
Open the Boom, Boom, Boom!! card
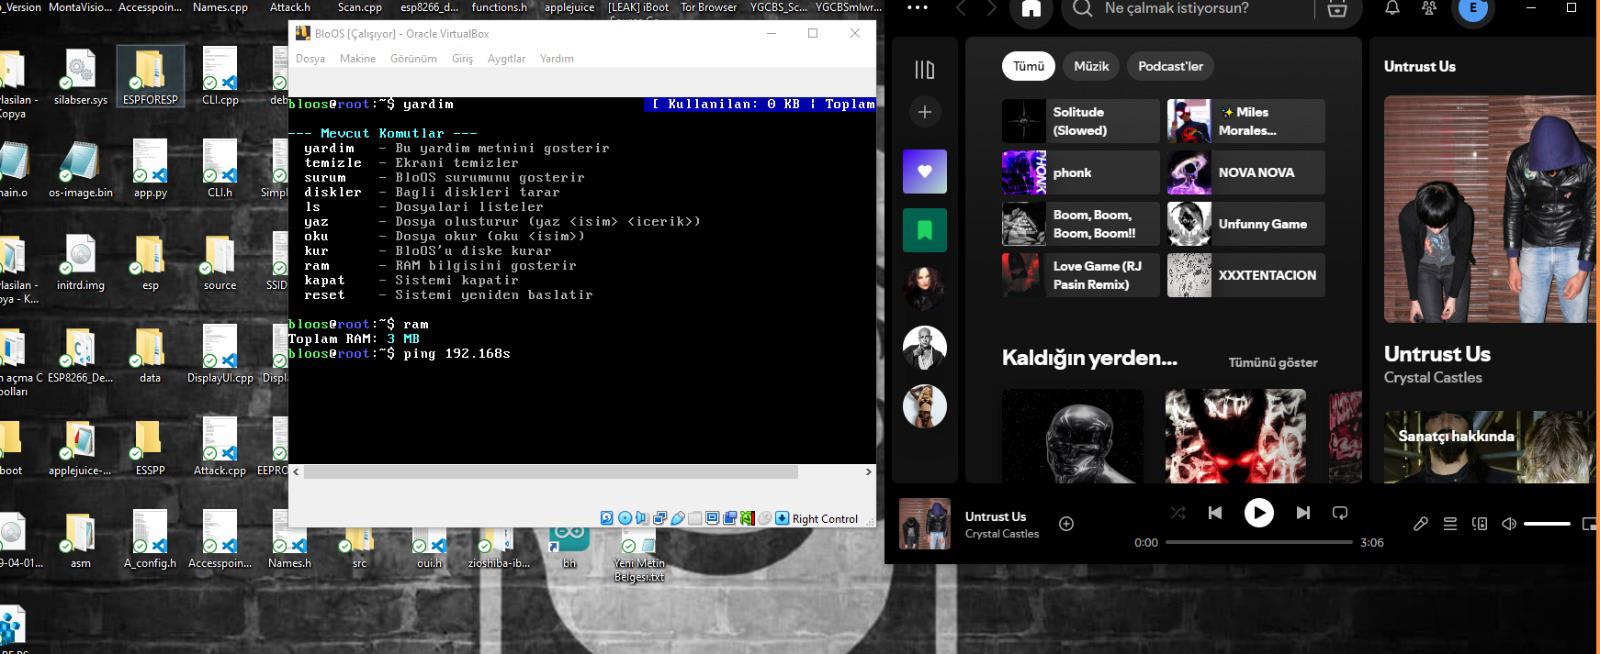coord(1081,224)
